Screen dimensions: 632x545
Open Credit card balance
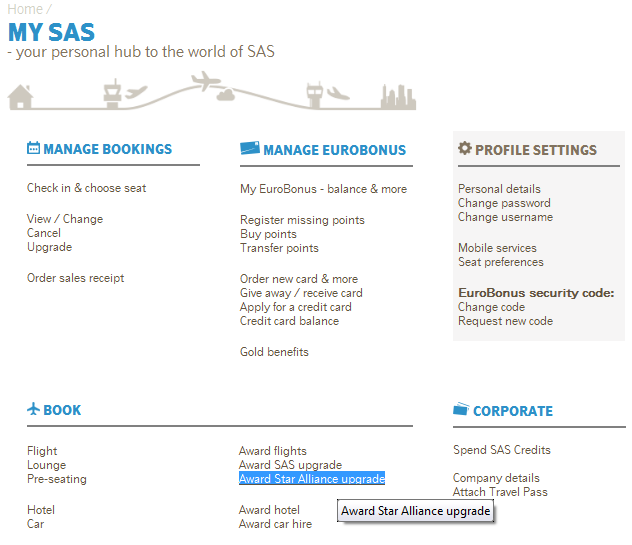[x=289, y=321]
